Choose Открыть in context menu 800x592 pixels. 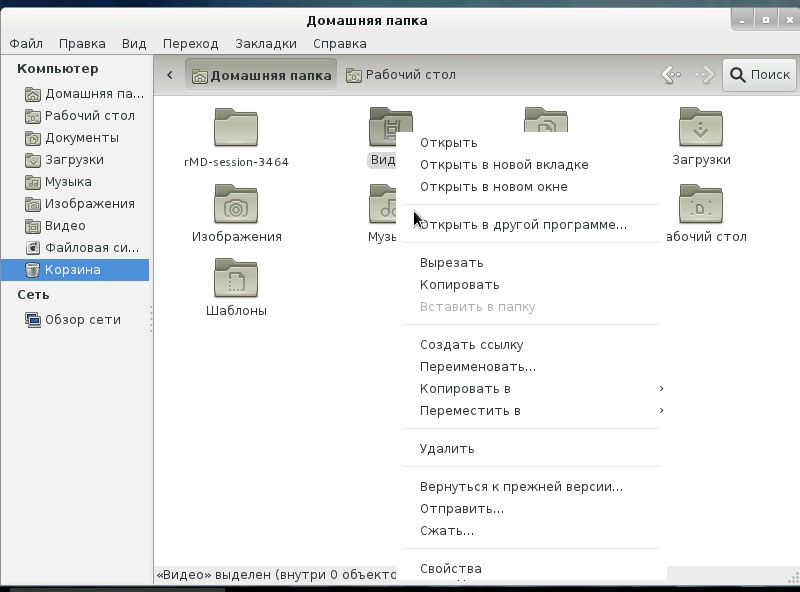[x=531, y=143]
